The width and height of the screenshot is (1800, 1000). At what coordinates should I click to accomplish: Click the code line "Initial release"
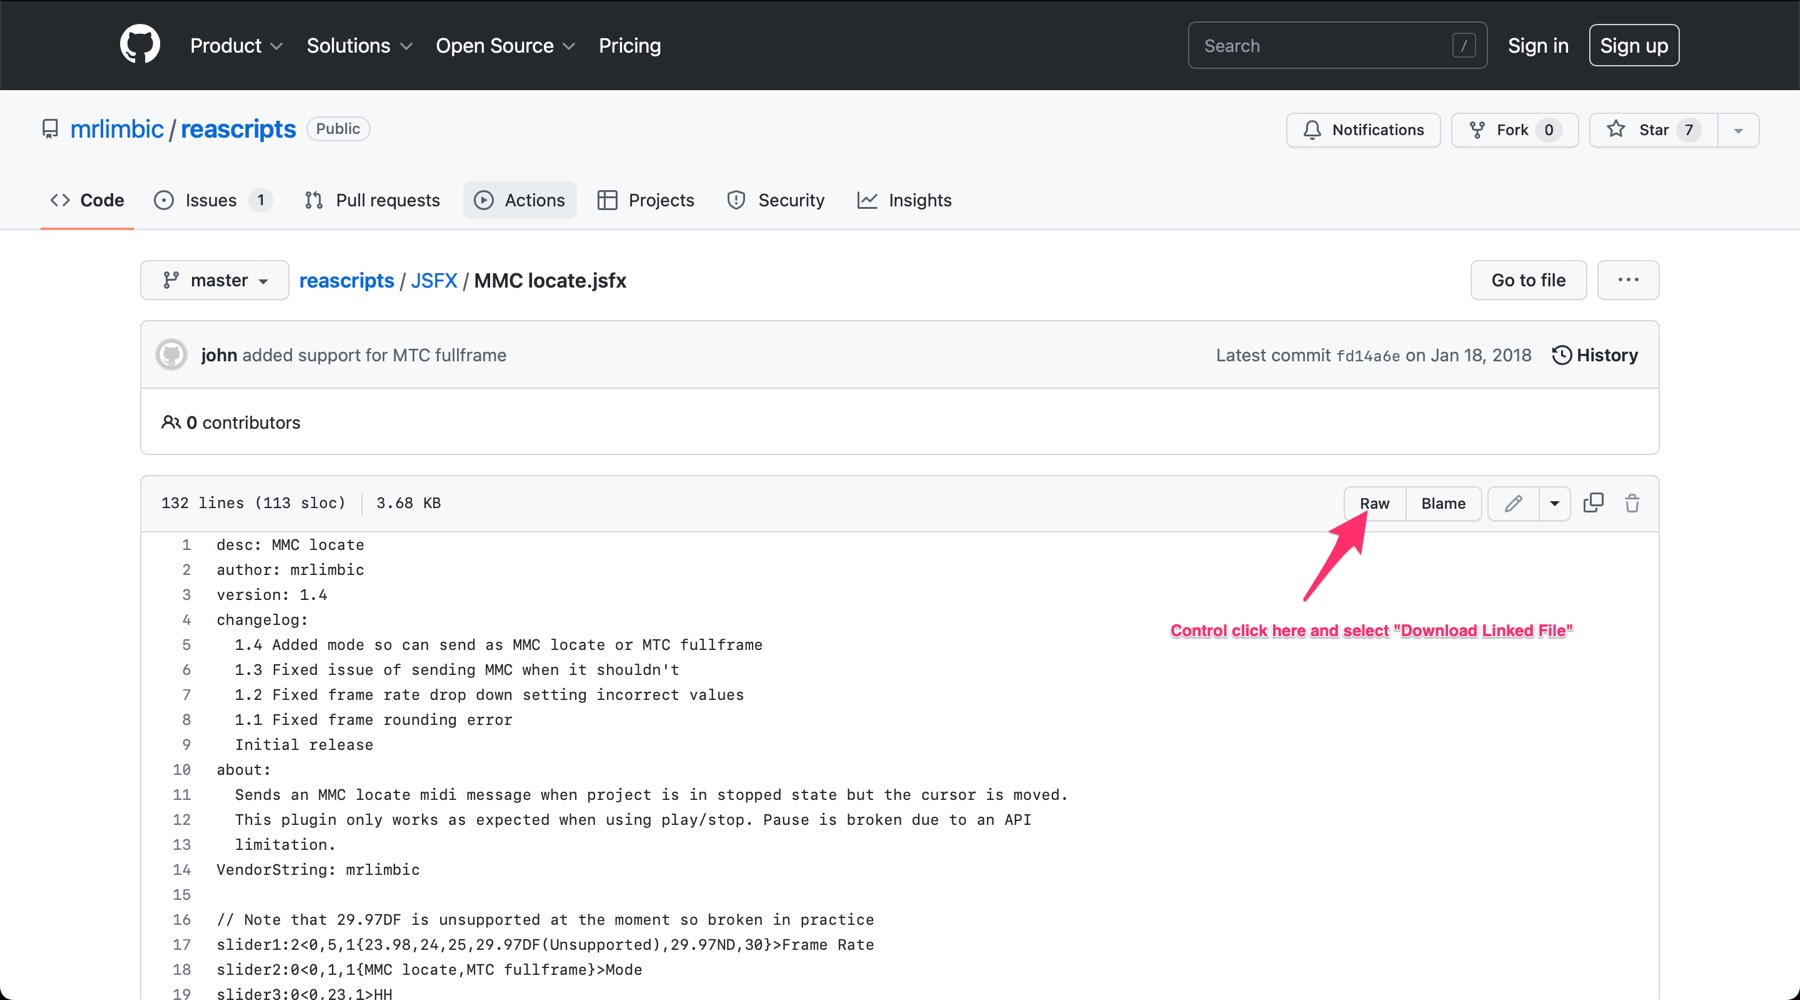304,745
